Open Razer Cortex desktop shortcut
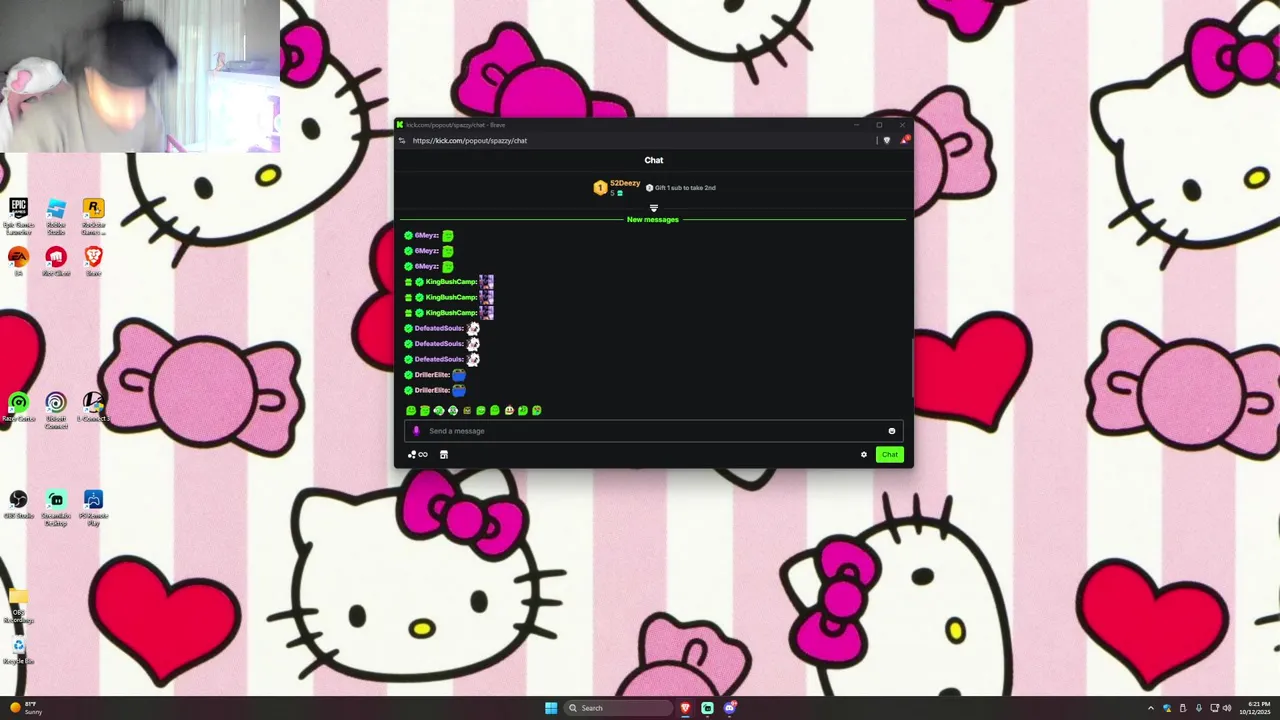Viewport: 1280px width, 720px height. 18,408
